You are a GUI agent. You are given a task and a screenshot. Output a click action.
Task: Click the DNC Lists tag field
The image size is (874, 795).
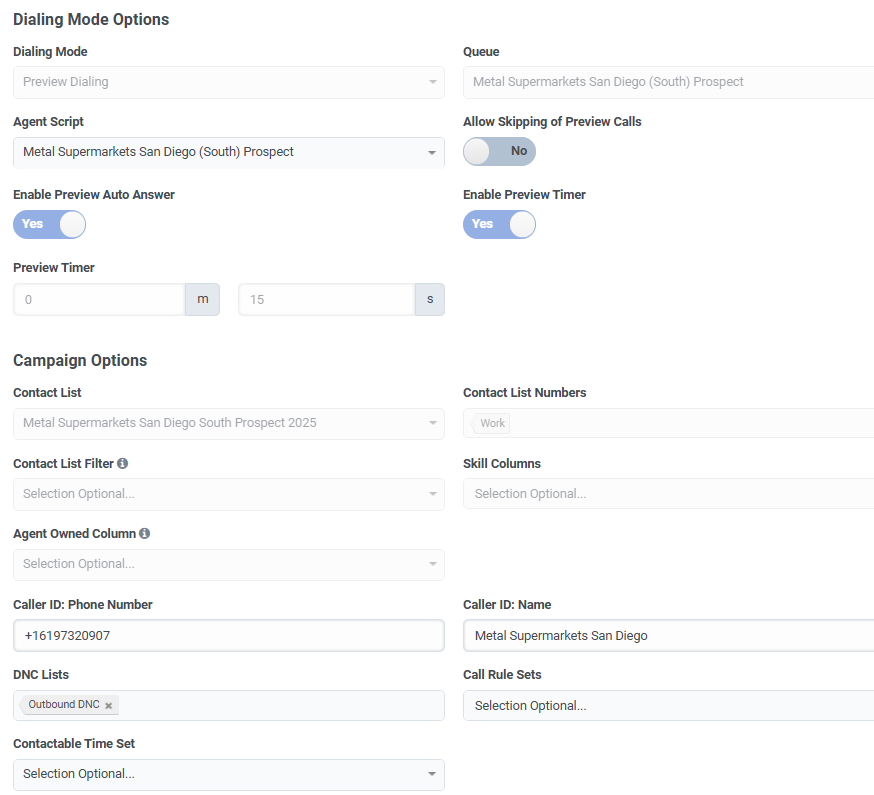pyautogui.click(x=280, y=706)
